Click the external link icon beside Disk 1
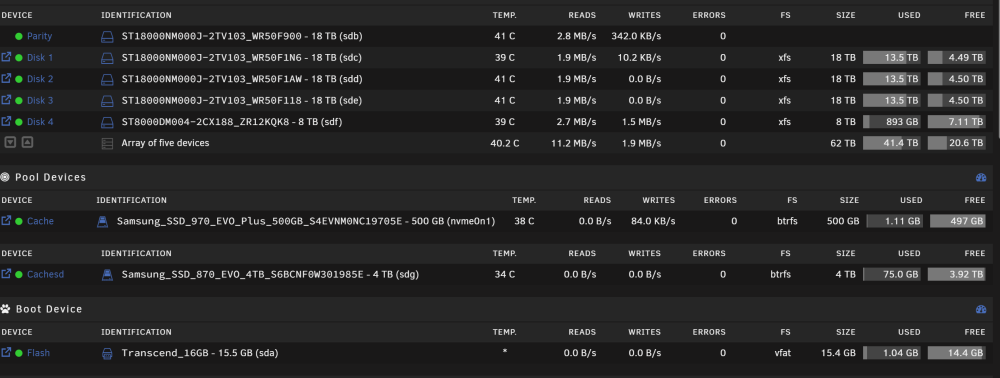This screenshot has width=1000, height=378. tap(6, 57)
